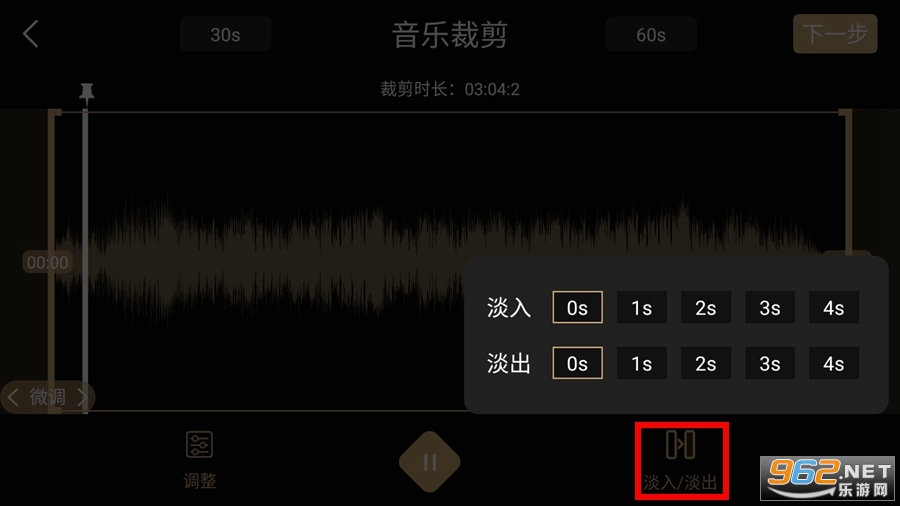Screen dimensions: 900x506
Task: Click the 00:00 start time label
Action: click(47, 262)
